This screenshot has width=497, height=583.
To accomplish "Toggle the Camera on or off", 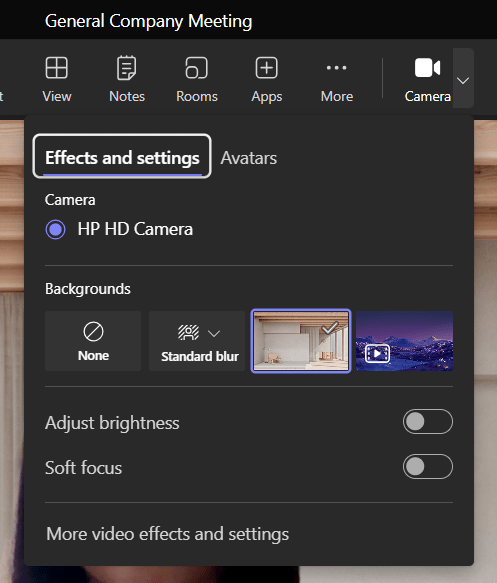I will click(427, 79).
